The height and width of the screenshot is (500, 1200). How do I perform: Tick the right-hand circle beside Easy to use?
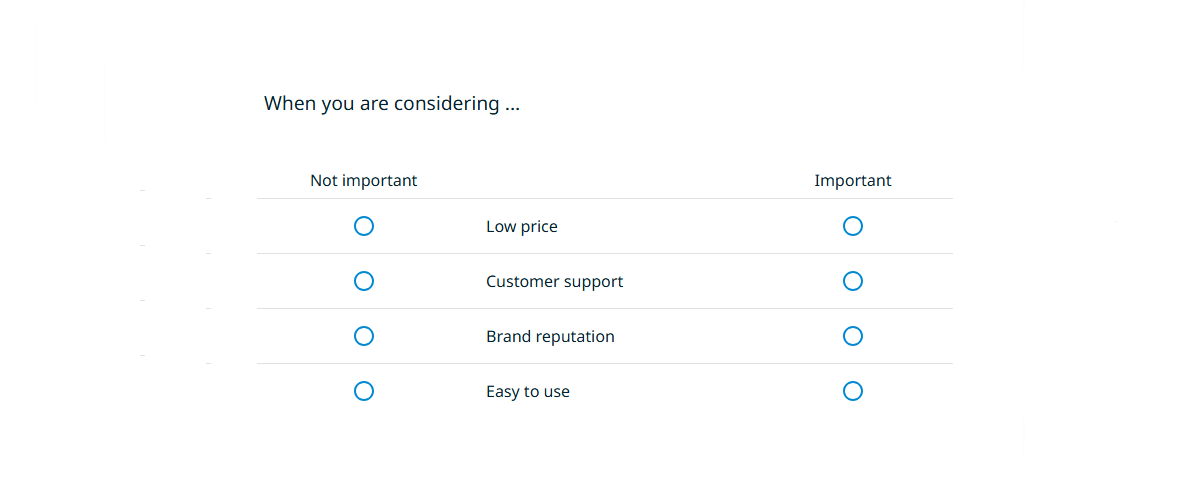[x=853, y=391]
